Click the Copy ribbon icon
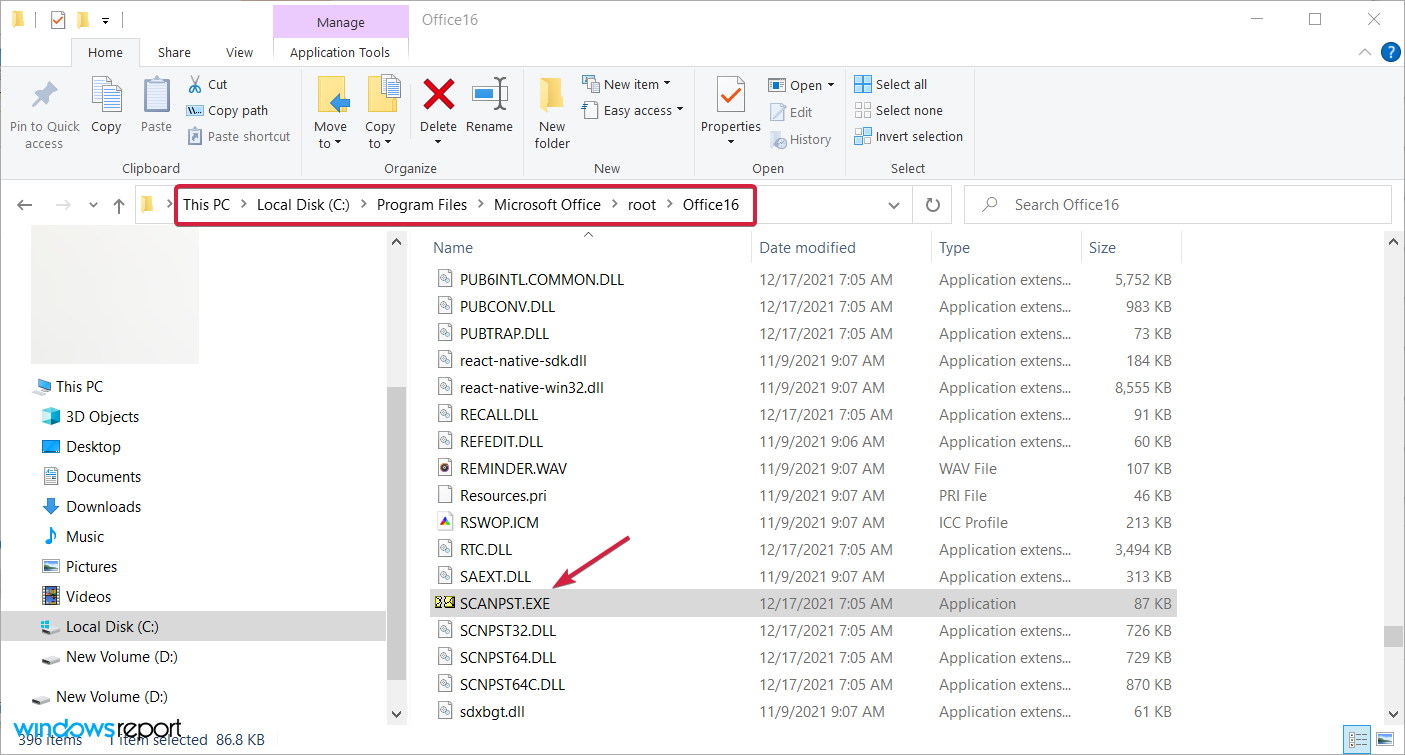Image resolution: width=1405 pixels, height=755 pixels. coord(106,95)
